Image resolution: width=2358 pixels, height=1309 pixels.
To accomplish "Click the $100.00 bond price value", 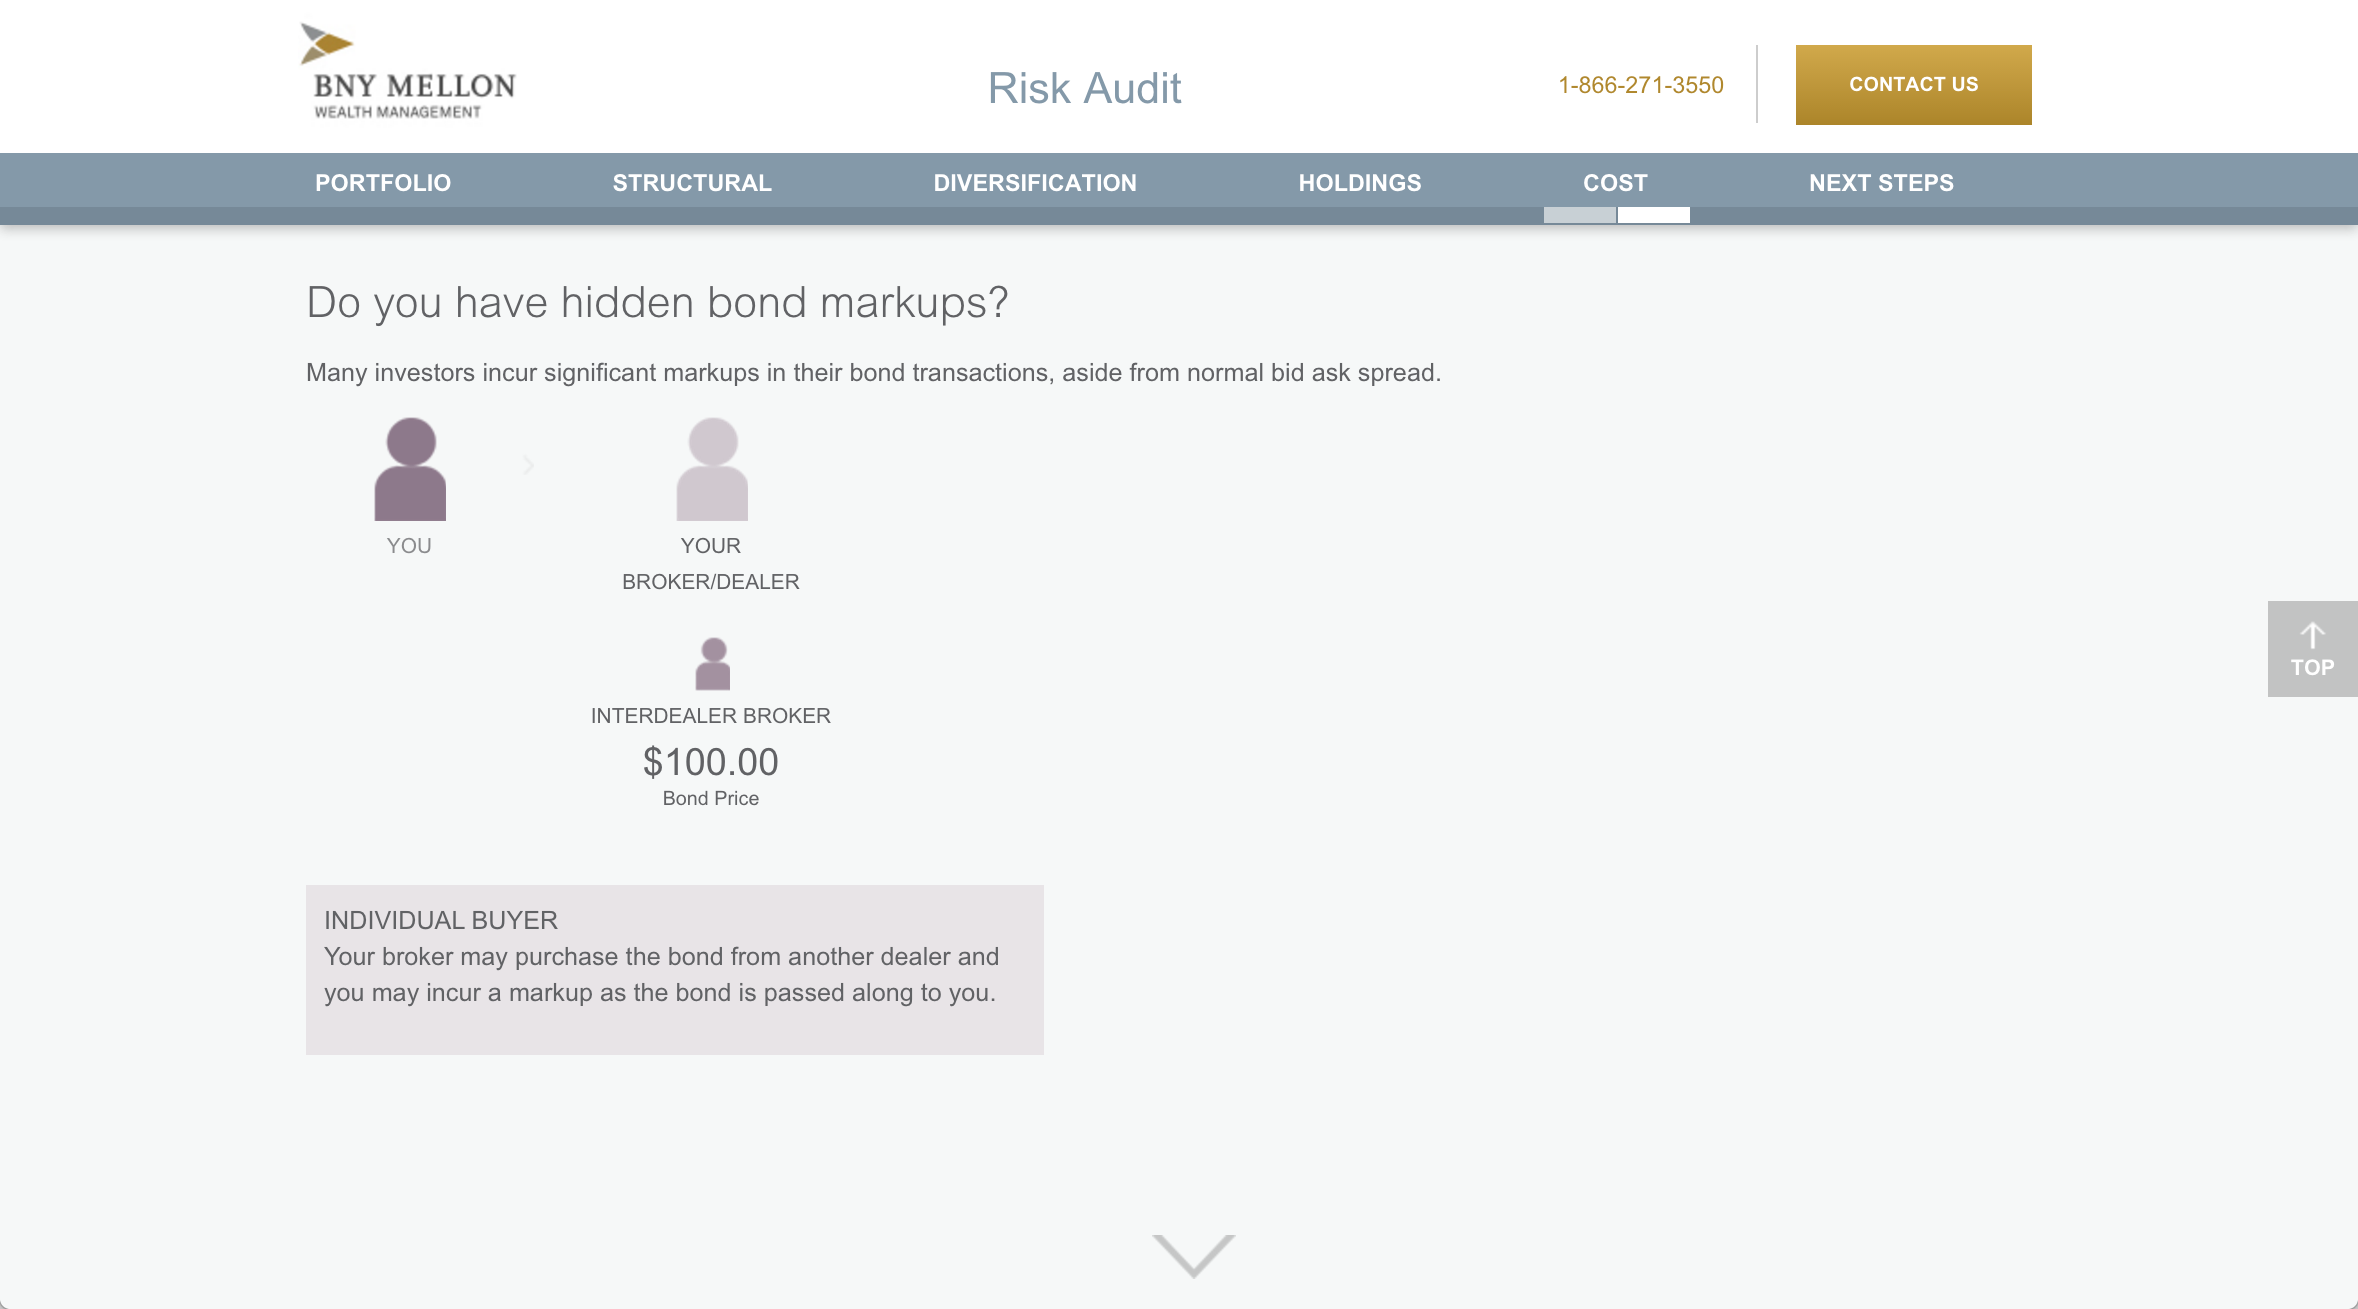I will click(x=710, y=762).
